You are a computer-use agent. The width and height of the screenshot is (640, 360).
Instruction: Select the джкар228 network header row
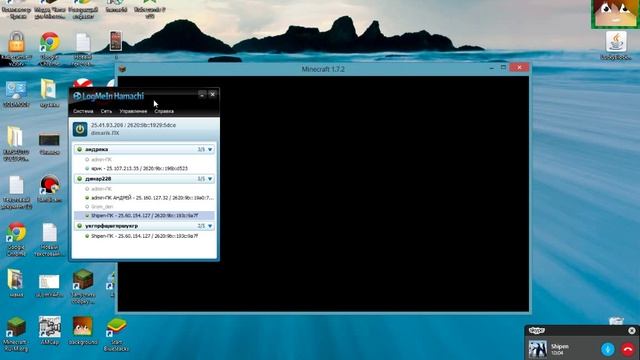pyautogui.click(x=144, y=179)
